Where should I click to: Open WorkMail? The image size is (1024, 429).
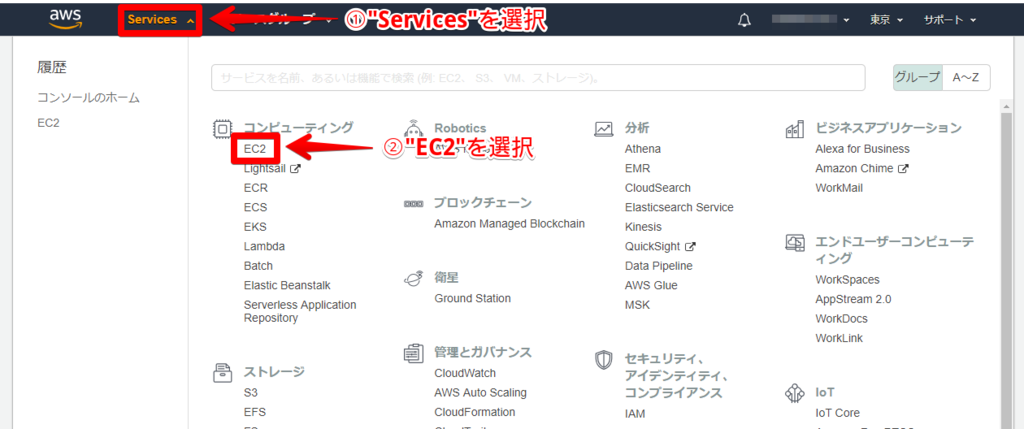pos(839,188)
